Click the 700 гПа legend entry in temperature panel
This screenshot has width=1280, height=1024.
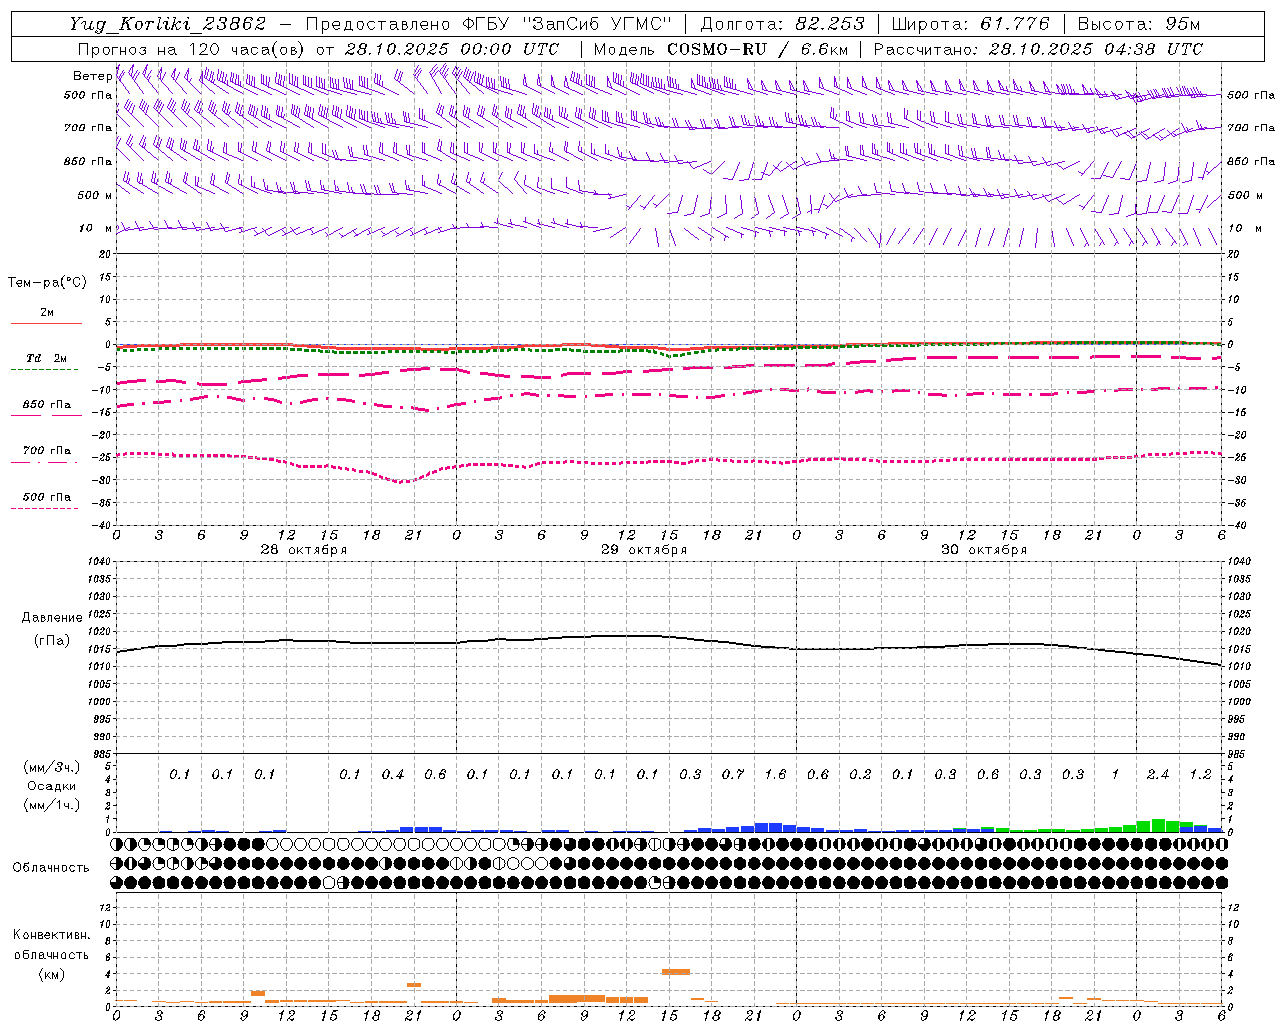[47, 450]
